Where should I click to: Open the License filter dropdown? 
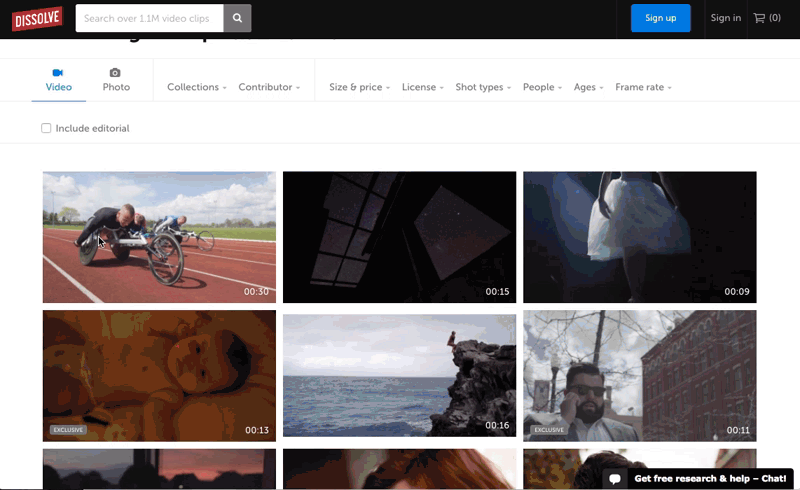[422, 87]
